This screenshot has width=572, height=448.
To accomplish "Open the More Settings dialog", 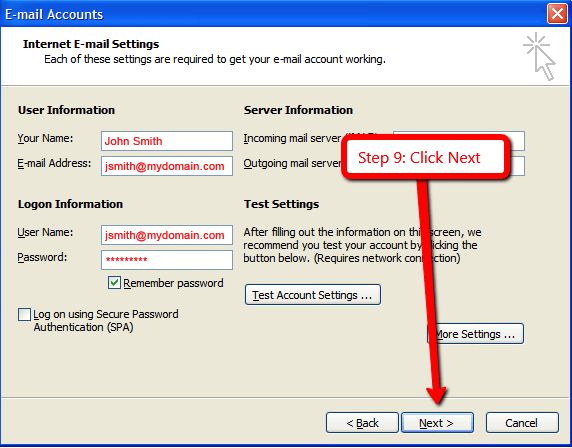I will point(475,334).
